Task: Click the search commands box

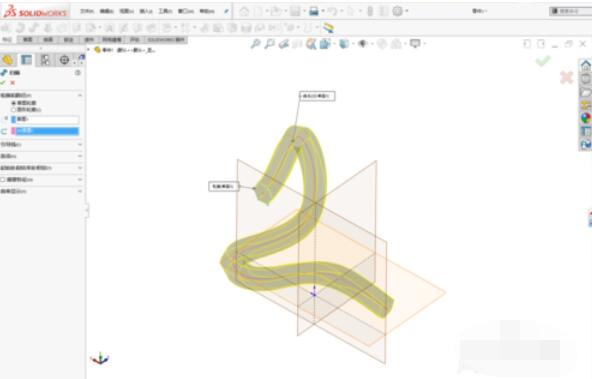Action: 571,11
